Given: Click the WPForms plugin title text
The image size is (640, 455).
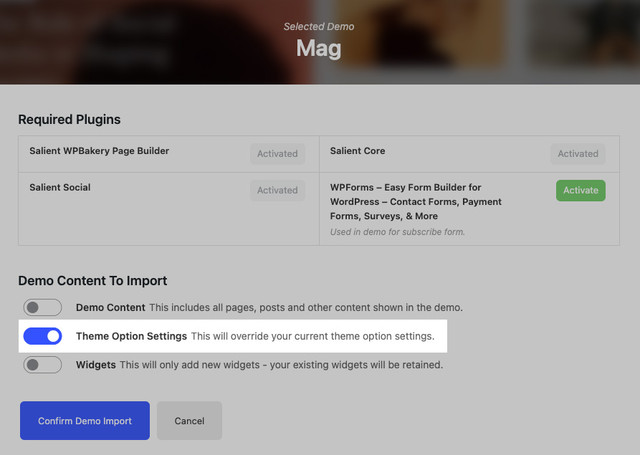Looking at the screenshot, I should [x=416, y=202].
